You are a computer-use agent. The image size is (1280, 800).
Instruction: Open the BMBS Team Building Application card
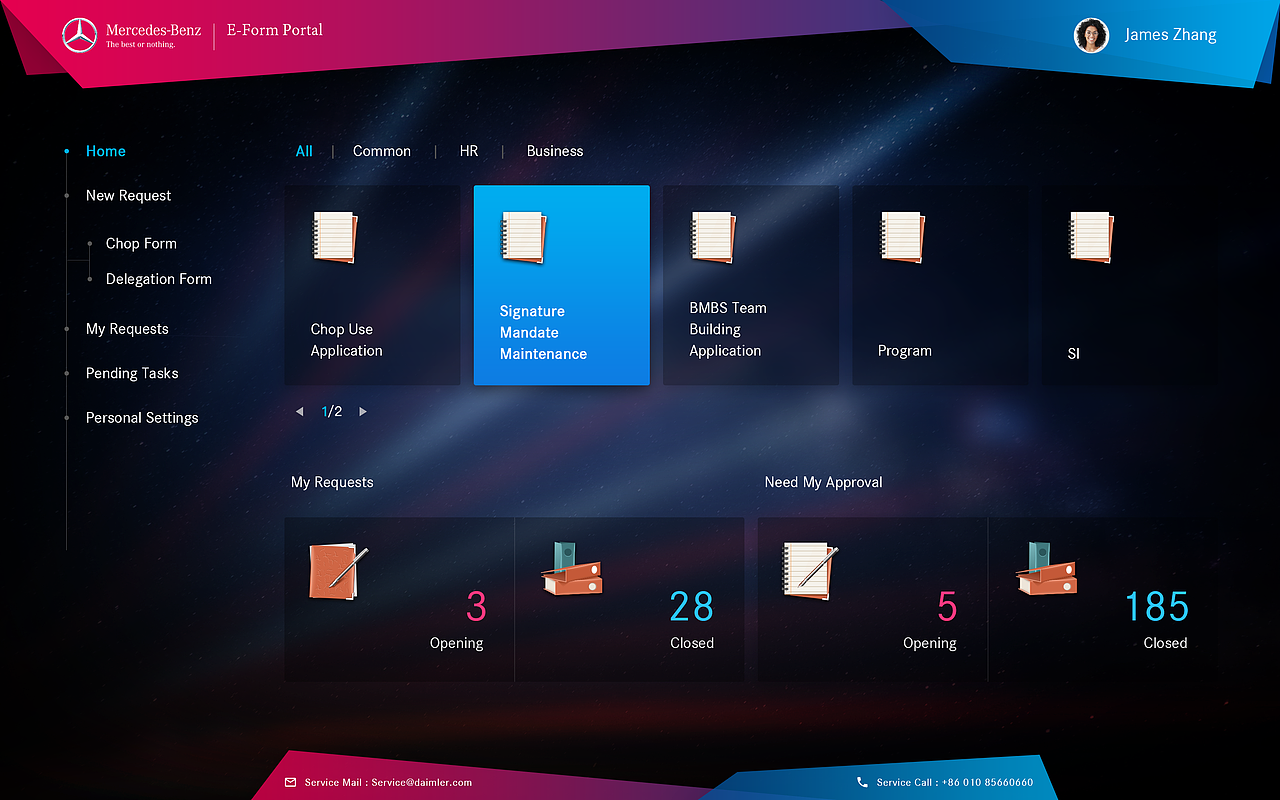[x=751, y=285]
